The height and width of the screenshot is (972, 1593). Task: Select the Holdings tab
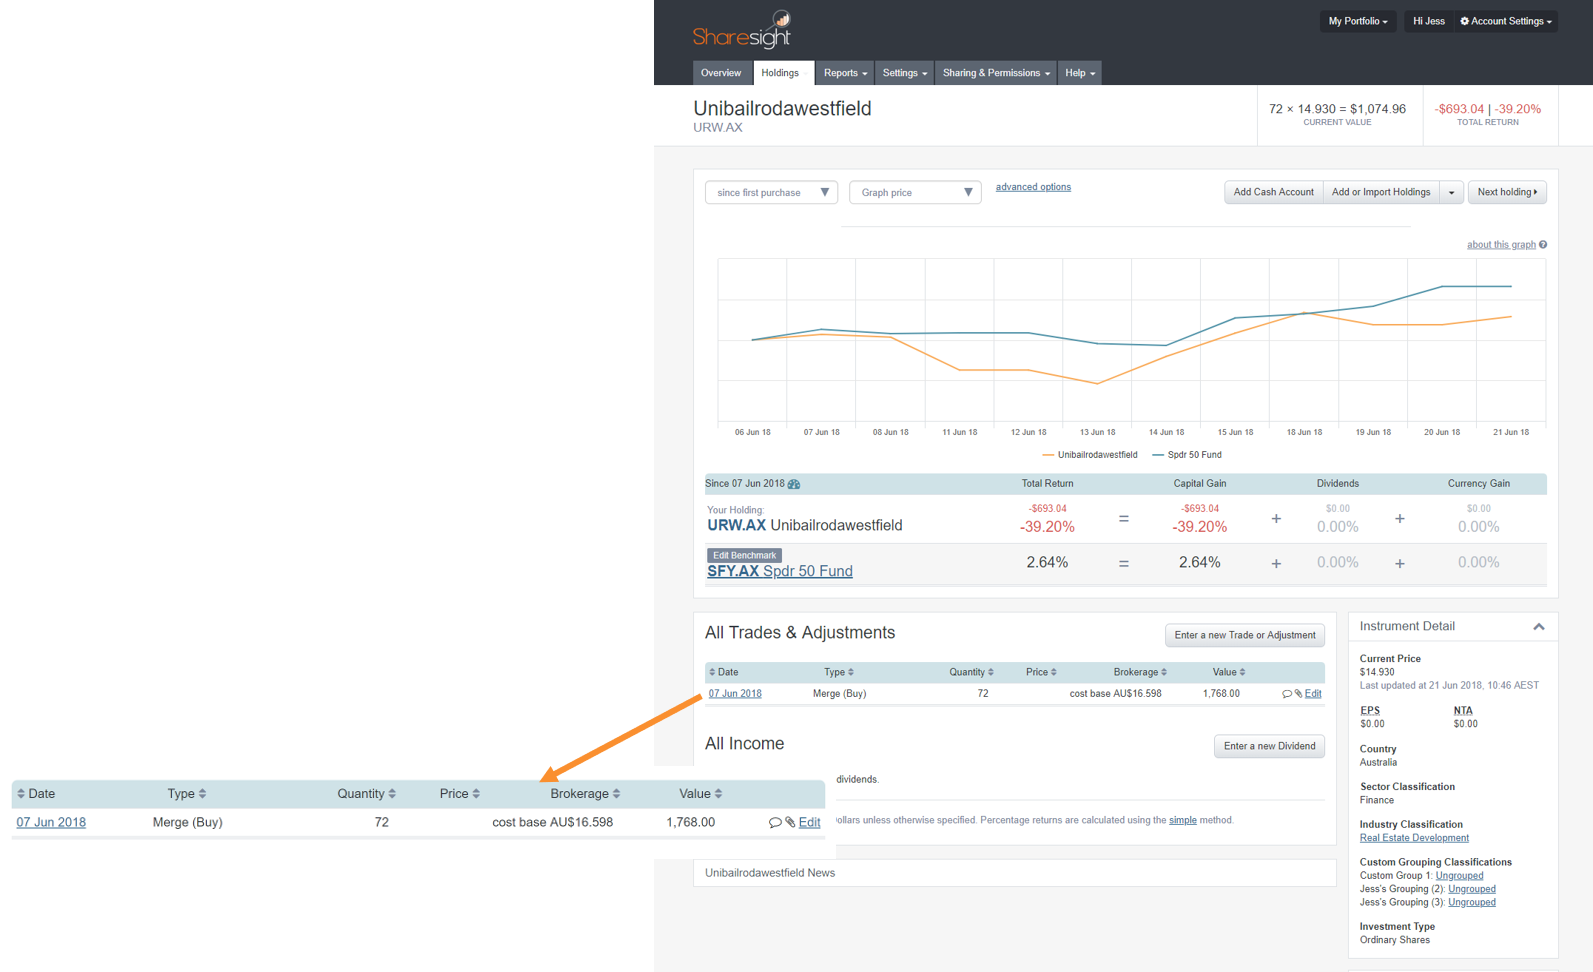783,73
